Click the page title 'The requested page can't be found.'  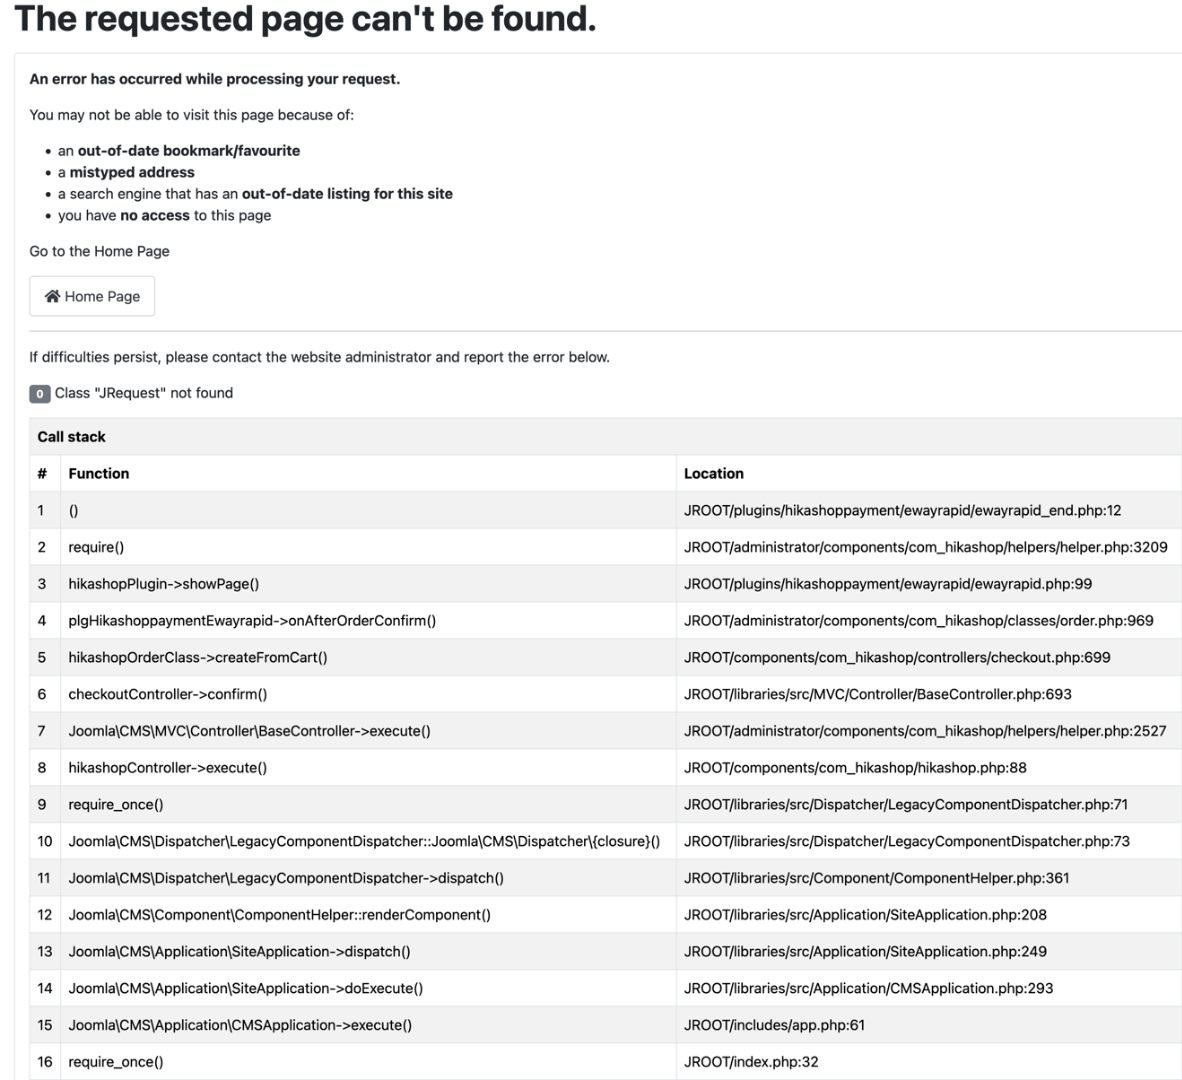pyautogui.click(x=305, y=19)
